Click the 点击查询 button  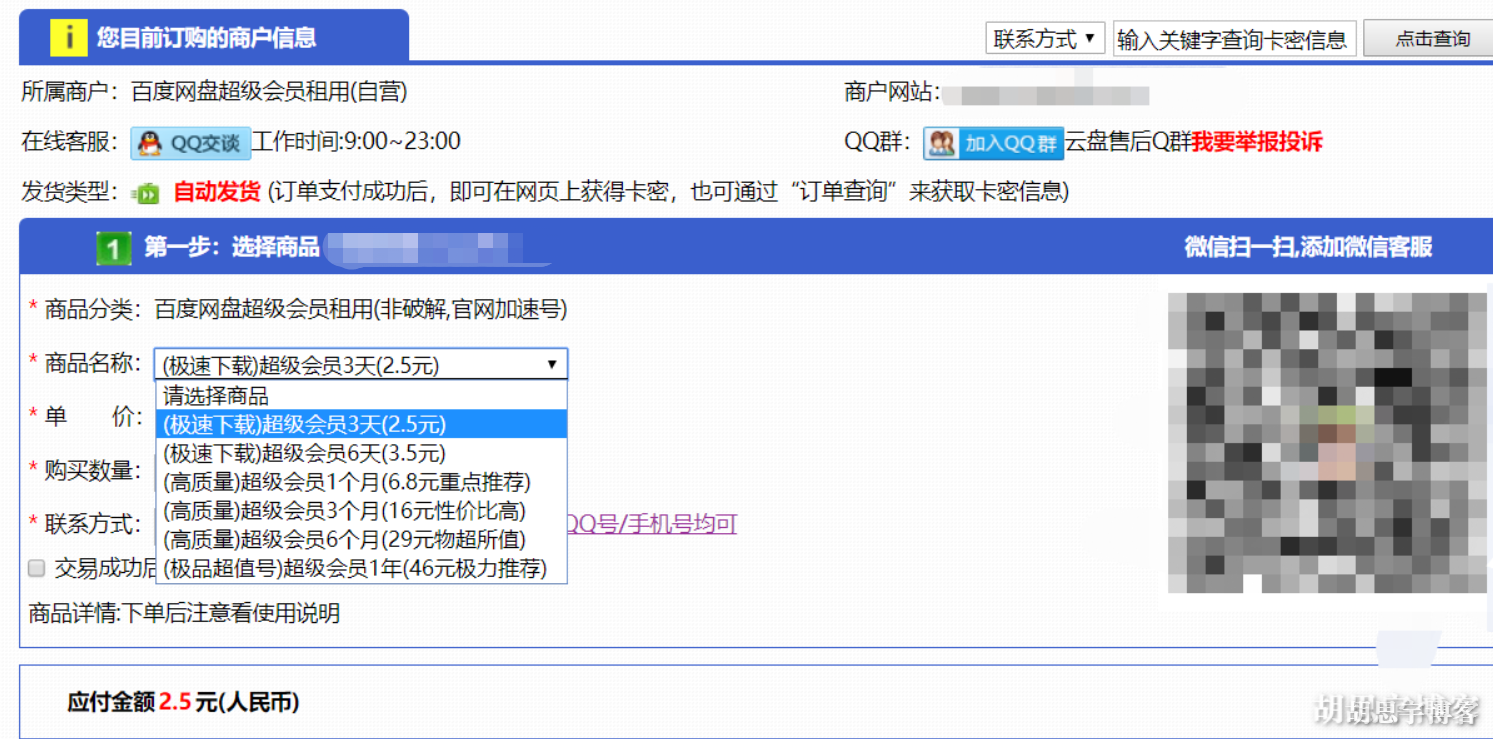click(1427, 39)
